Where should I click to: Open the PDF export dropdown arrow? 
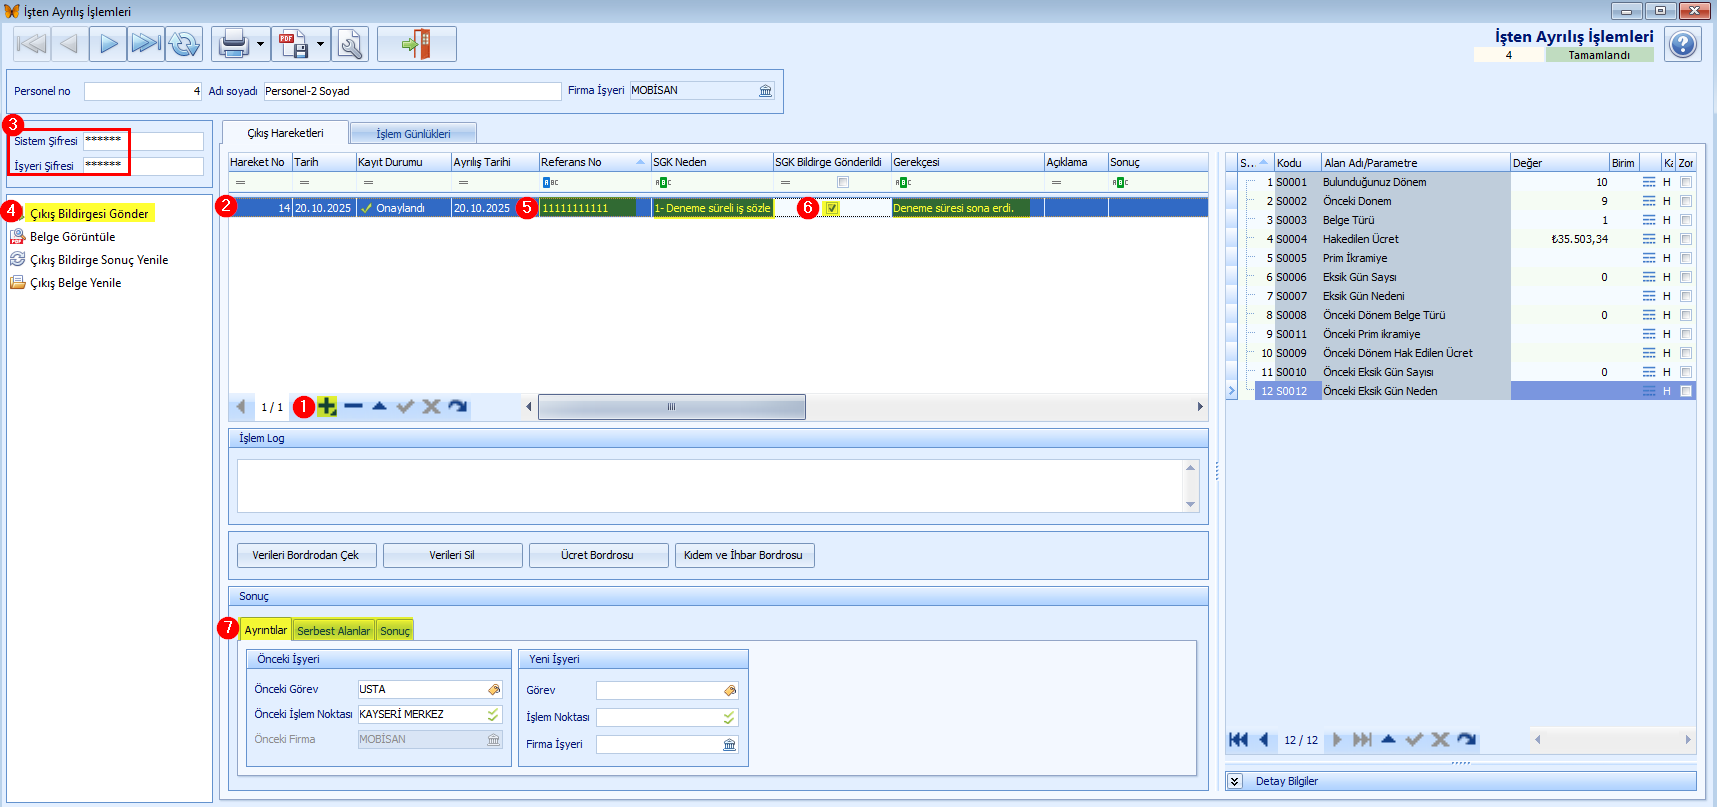320,44
